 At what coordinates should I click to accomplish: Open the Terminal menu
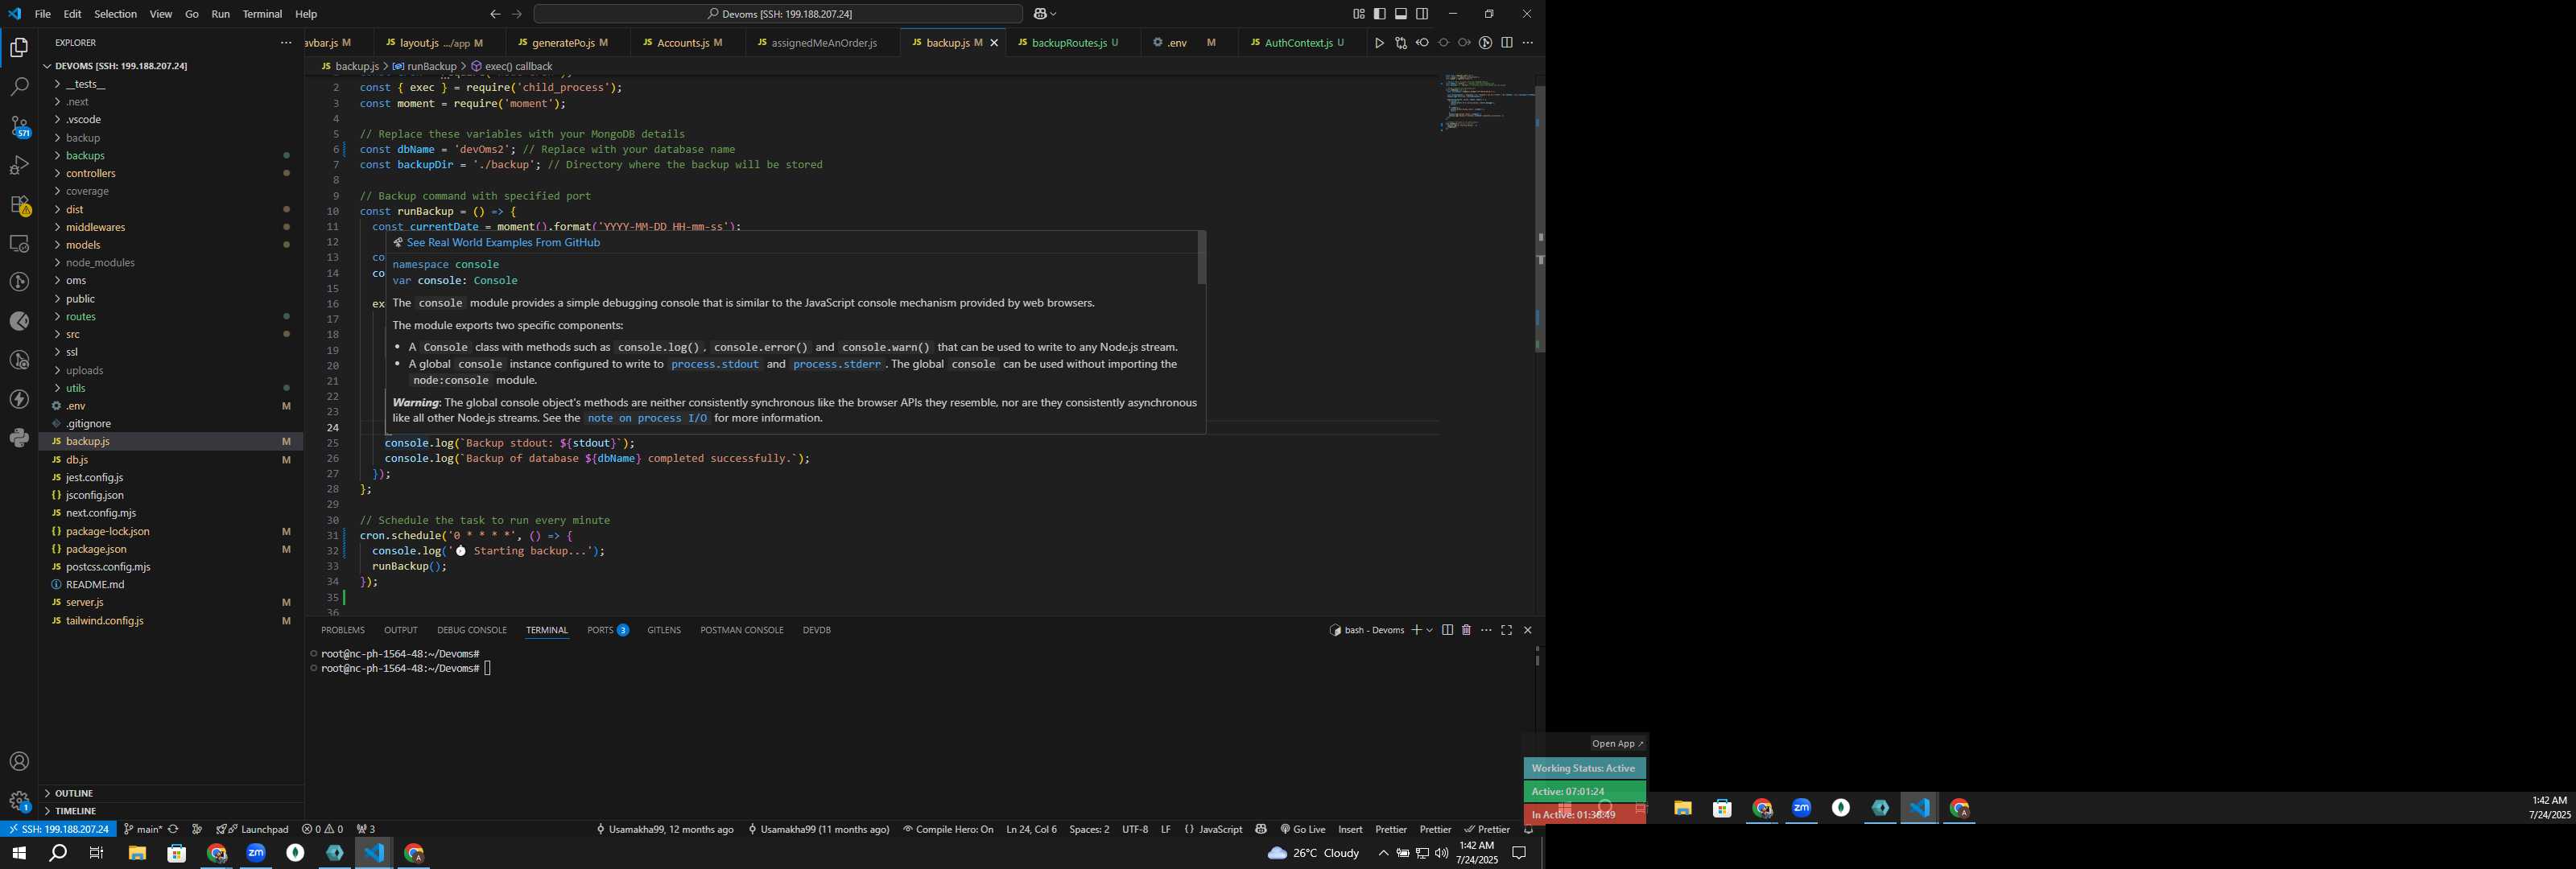[262, 14]
